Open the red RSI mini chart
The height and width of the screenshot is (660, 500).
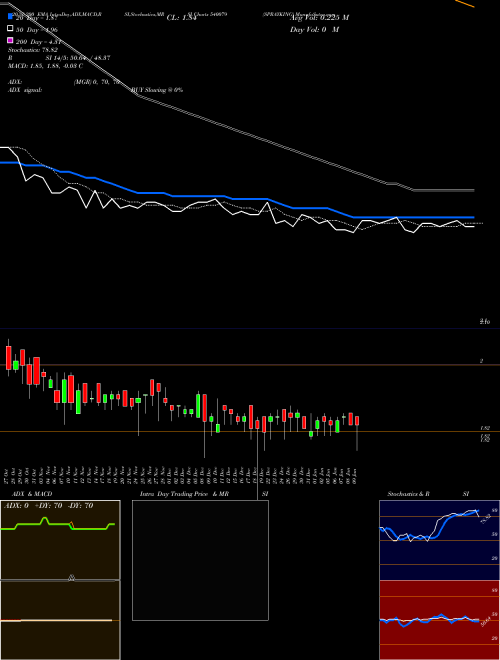[x=439, y=620]
